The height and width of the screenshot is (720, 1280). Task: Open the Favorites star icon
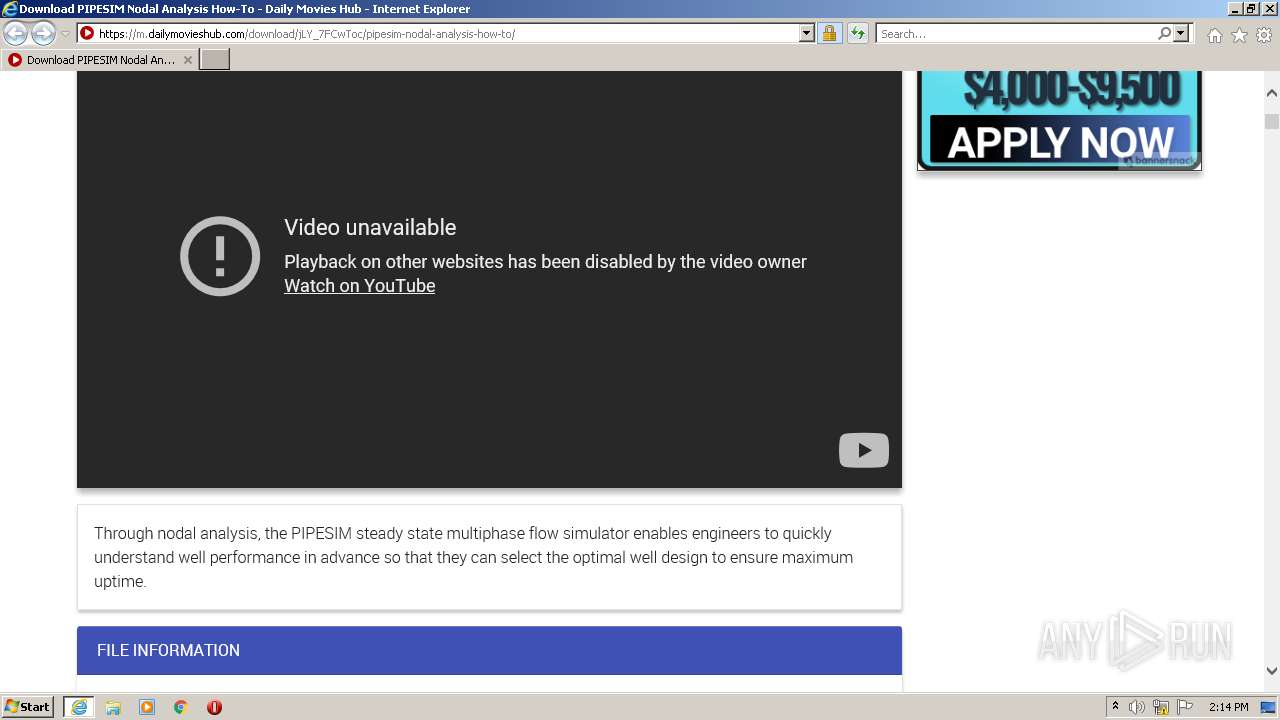coord(1239,35)
